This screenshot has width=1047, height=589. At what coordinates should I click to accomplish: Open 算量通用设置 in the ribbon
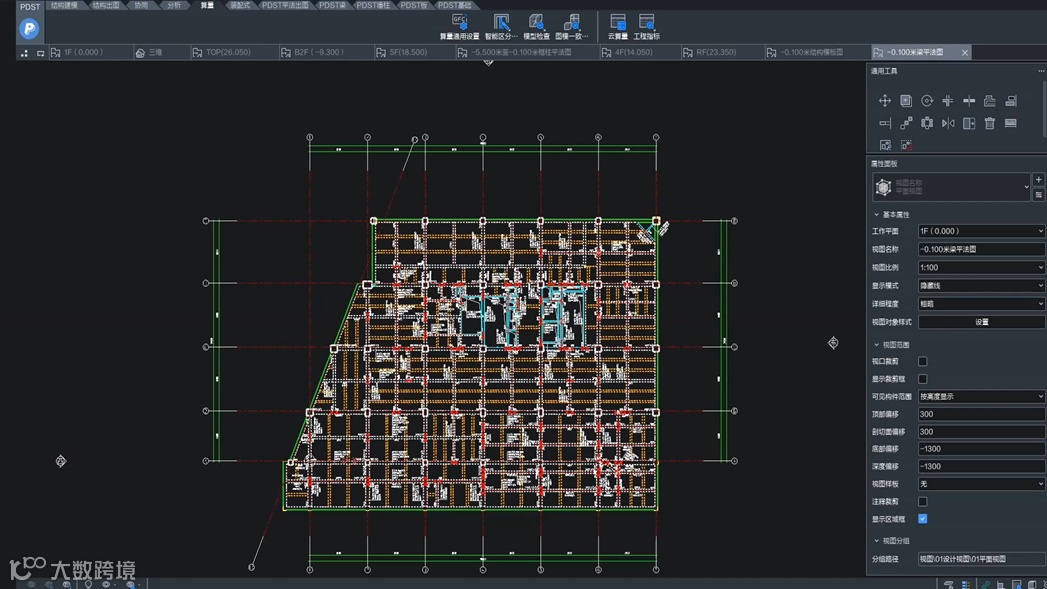pyautogui.click(x=459, y=26)
